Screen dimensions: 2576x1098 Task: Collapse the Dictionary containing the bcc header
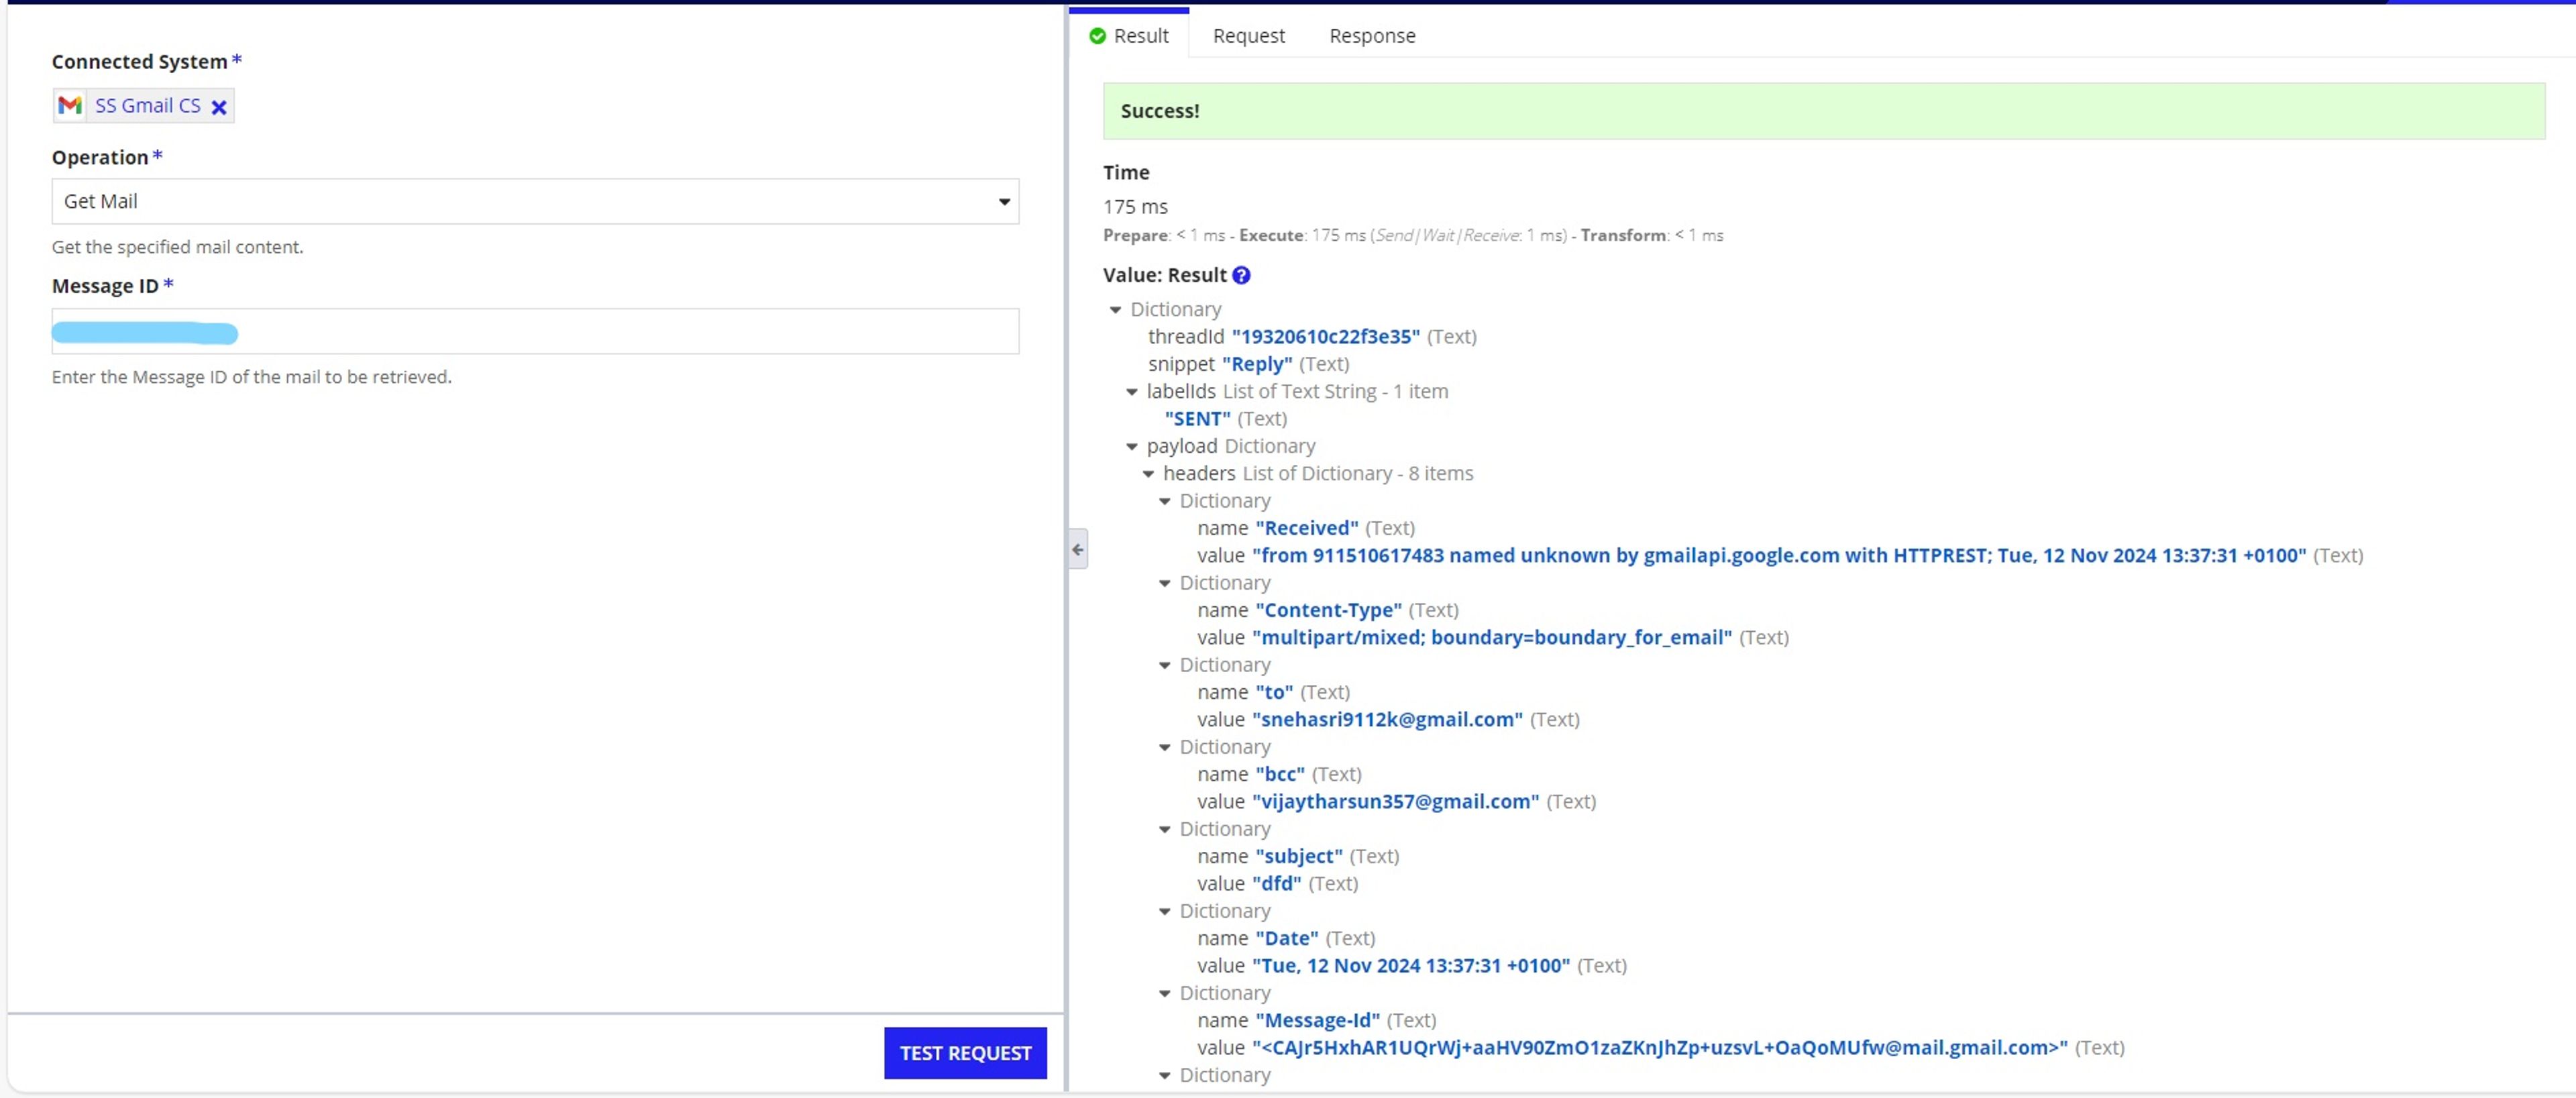click(1165, 747)
